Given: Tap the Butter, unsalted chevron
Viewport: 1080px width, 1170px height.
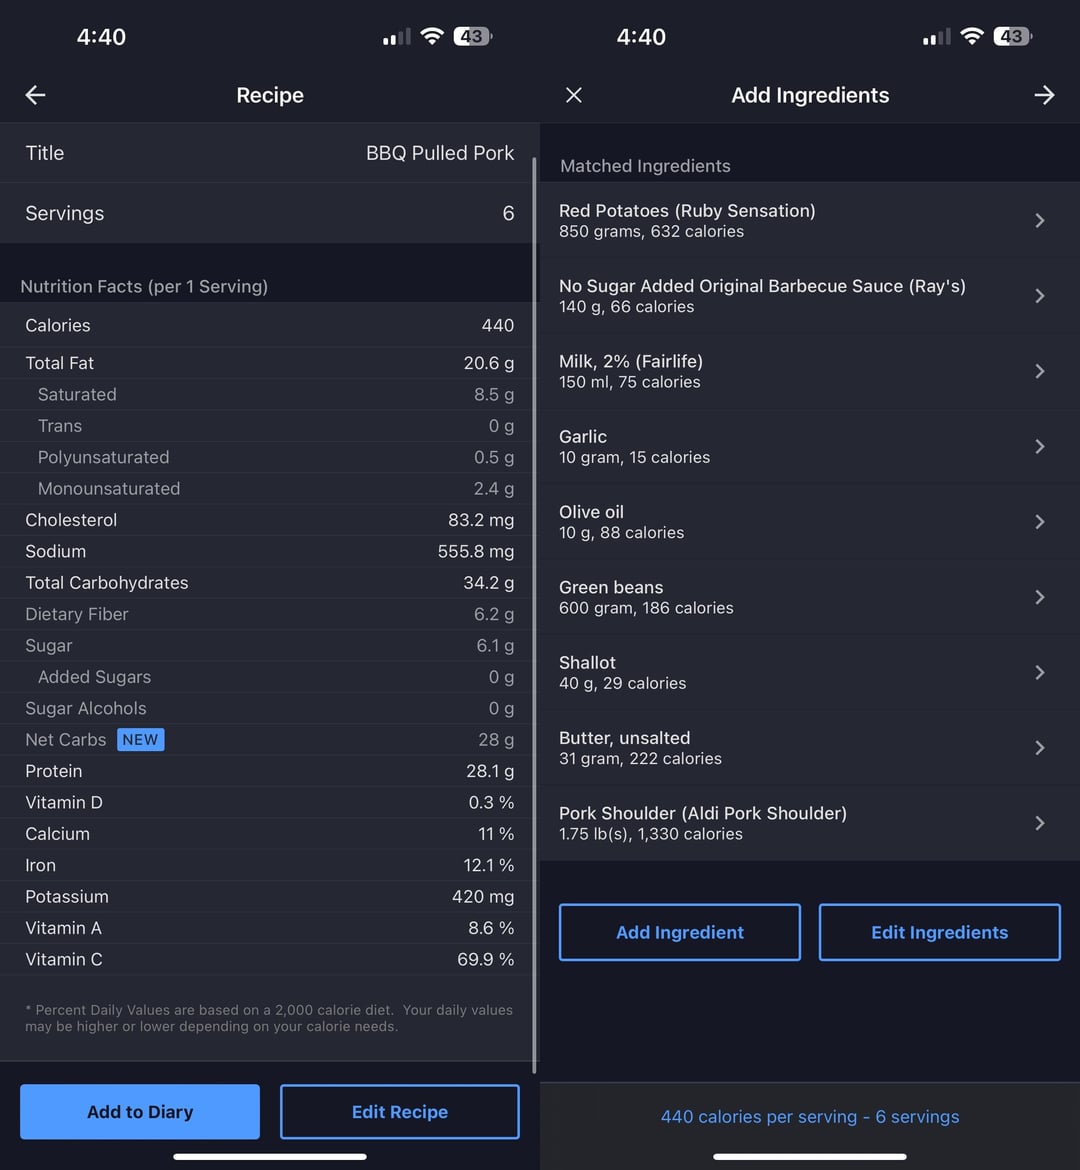Looking at the screenshot, I should [x=1040, y=748].
